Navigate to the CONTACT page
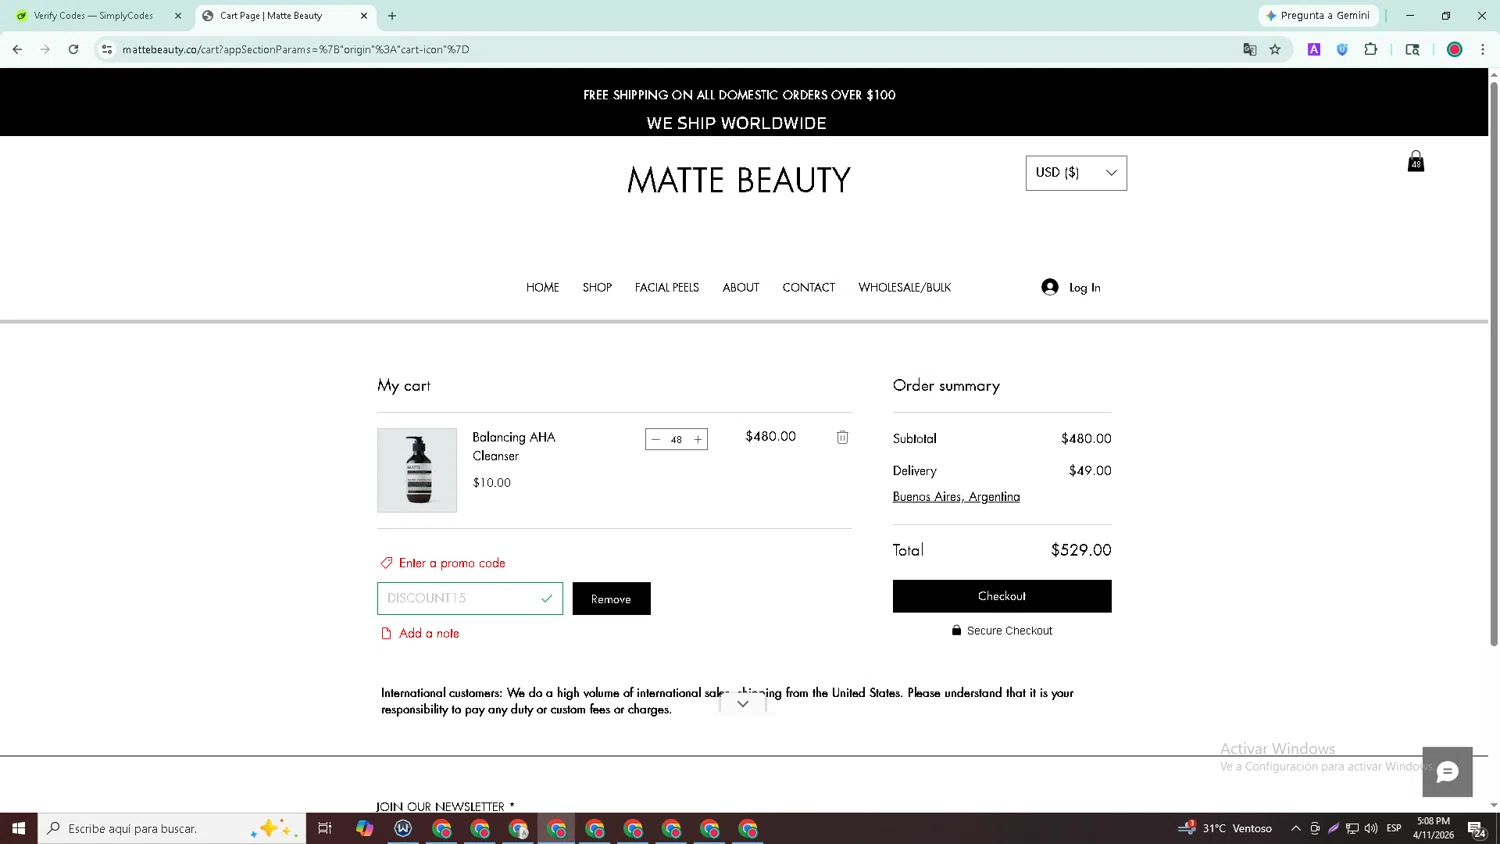The image size is (1500, 844). [x=809, y=287]
